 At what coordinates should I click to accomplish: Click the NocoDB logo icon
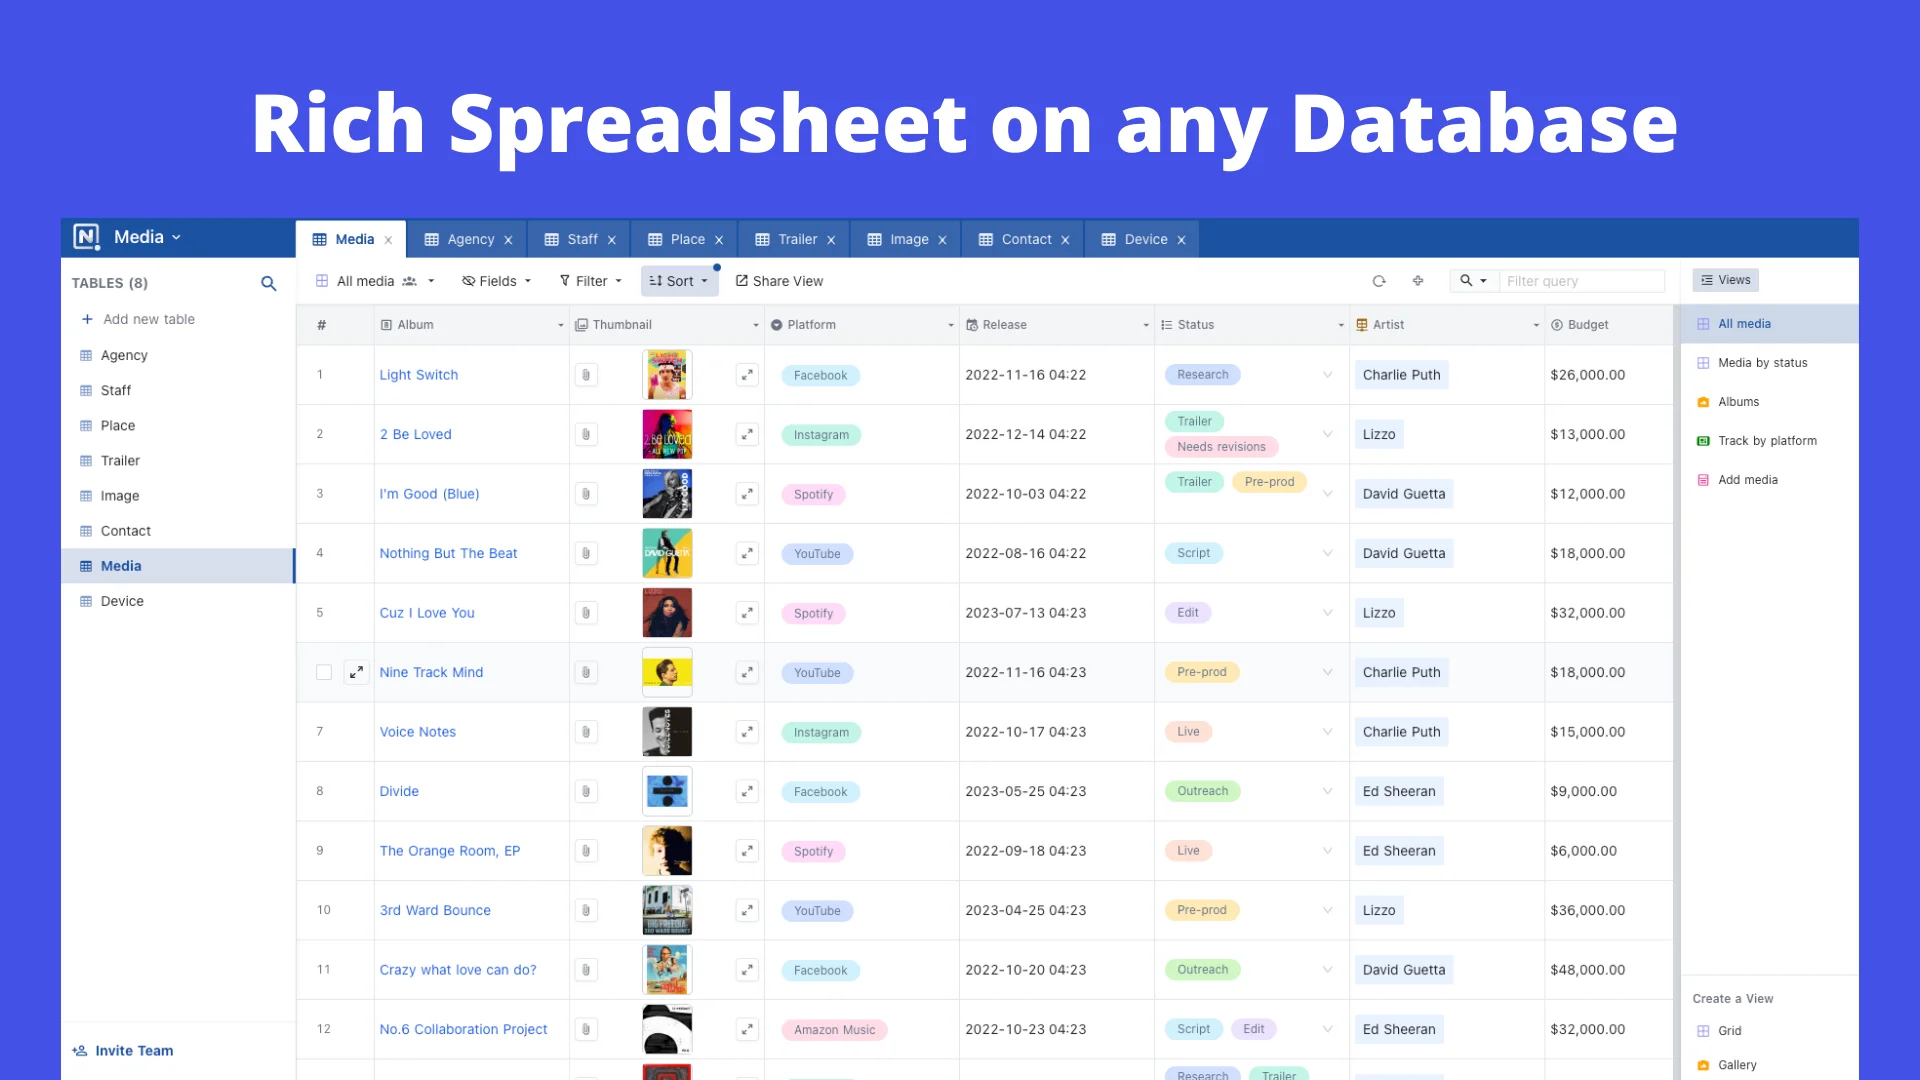(x=87, y=237)
